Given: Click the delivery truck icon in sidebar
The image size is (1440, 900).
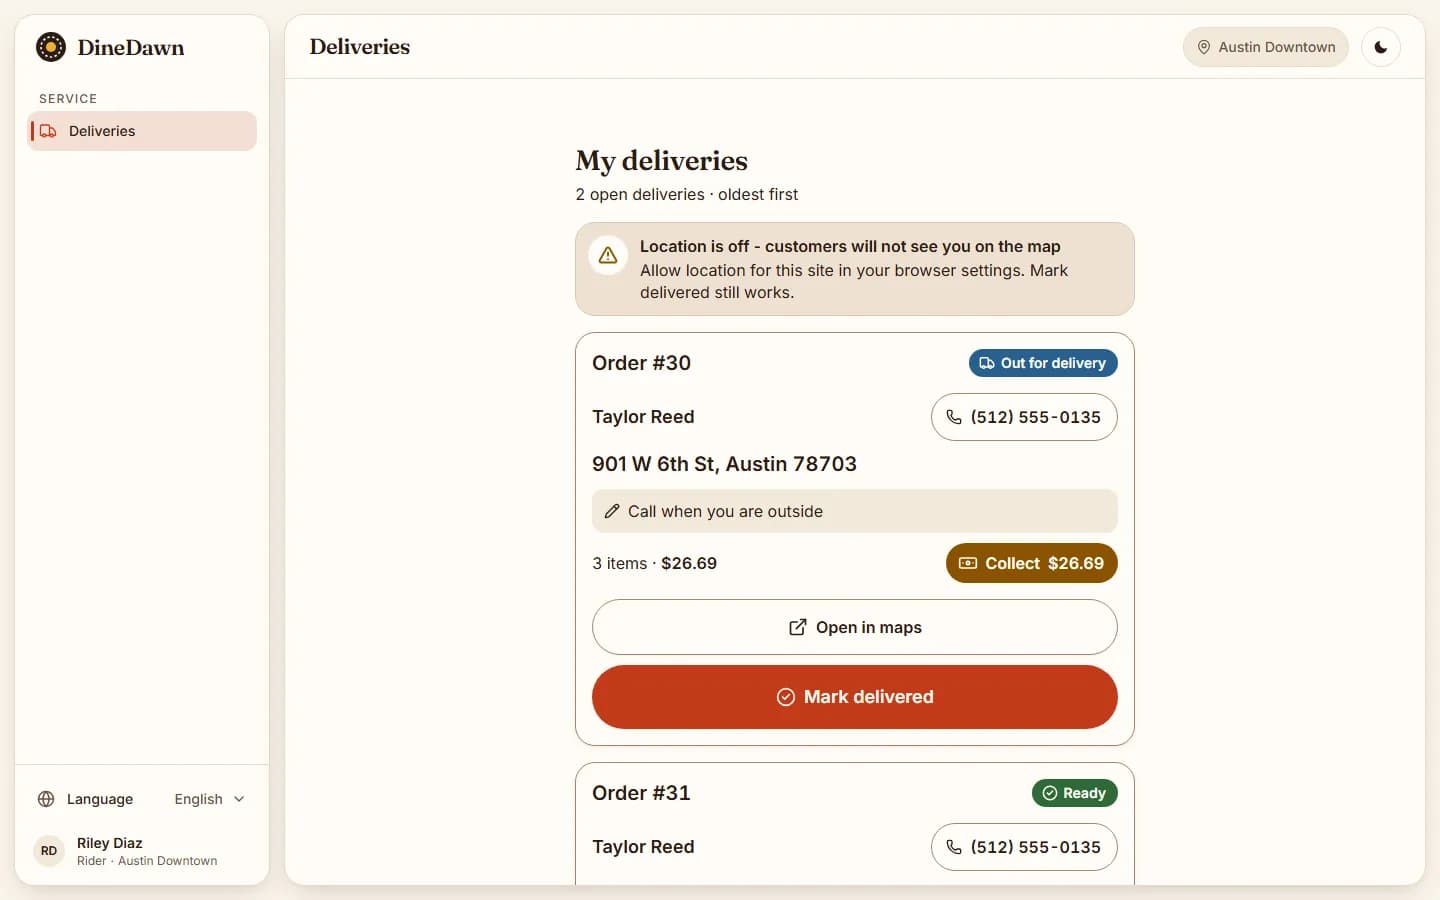Looking at the screenshot, I should coord(48,131).
